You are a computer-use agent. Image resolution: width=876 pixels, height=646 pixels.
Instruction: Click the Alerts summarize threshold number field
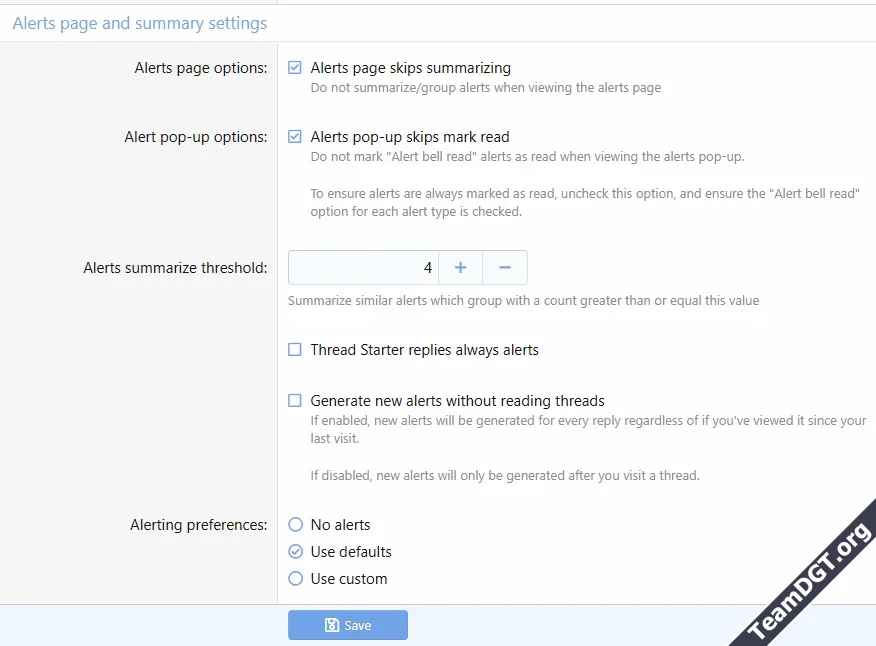(x=364, y=268)
